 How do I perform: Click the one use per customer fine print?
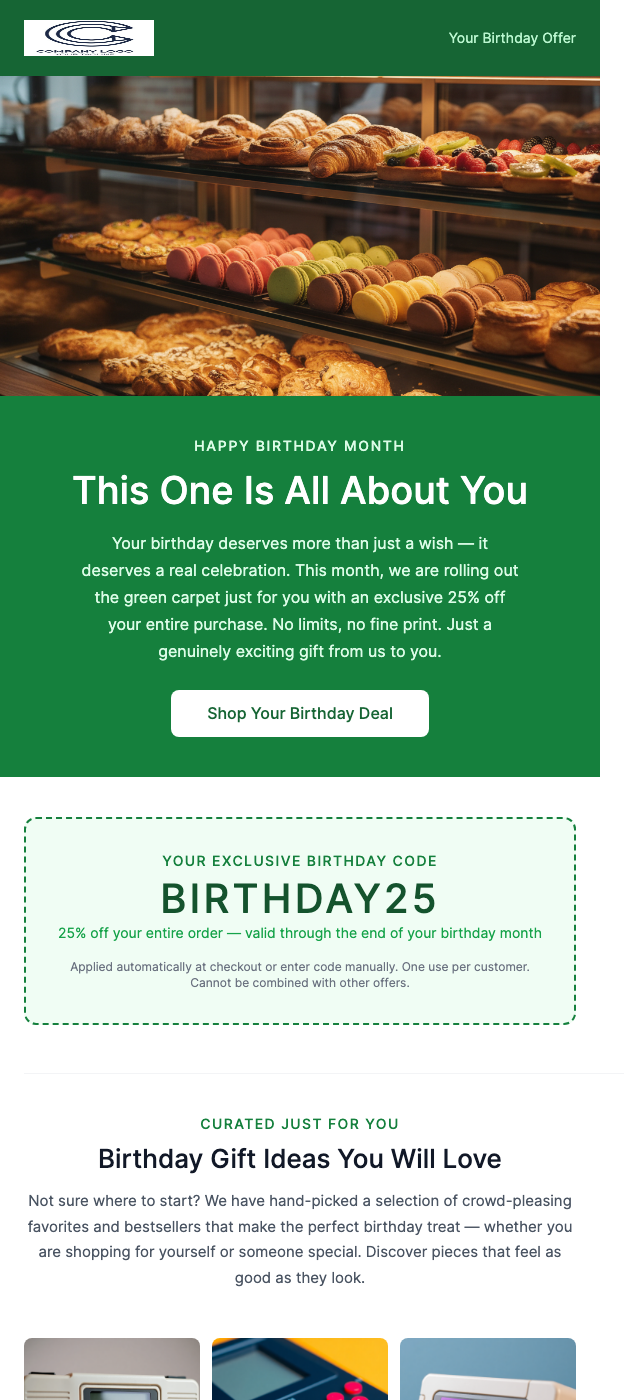coord(299,975)
